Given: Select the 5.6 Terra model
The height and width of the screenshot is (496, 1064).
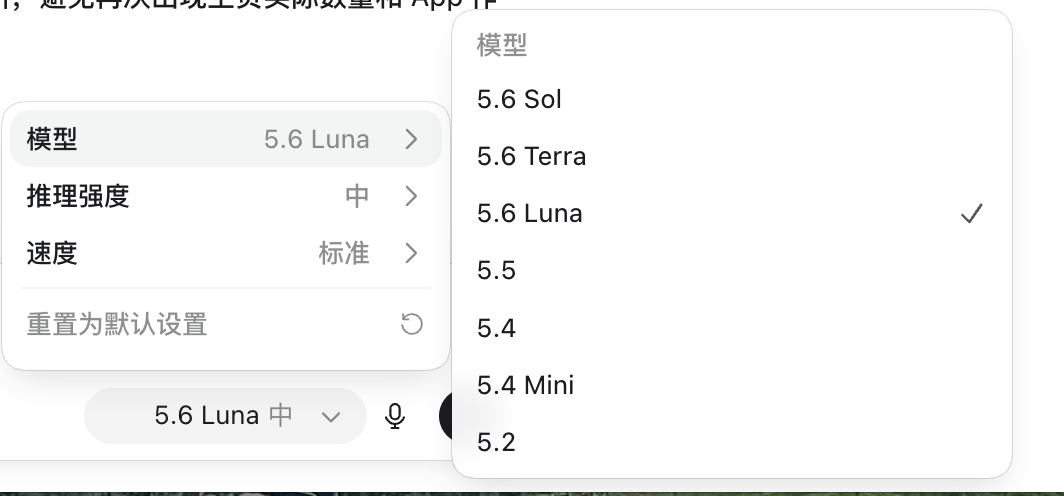Looking at the screenshot, I should pyautogui.click(x=732, y=157).
